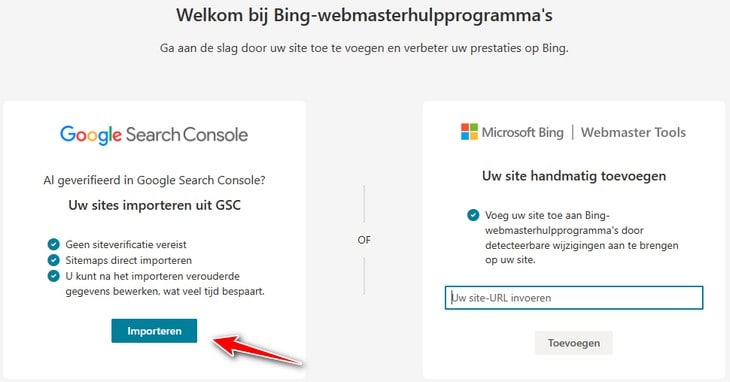Click the OF divider label
Screen dimensions: 730x382
point(364,240)
